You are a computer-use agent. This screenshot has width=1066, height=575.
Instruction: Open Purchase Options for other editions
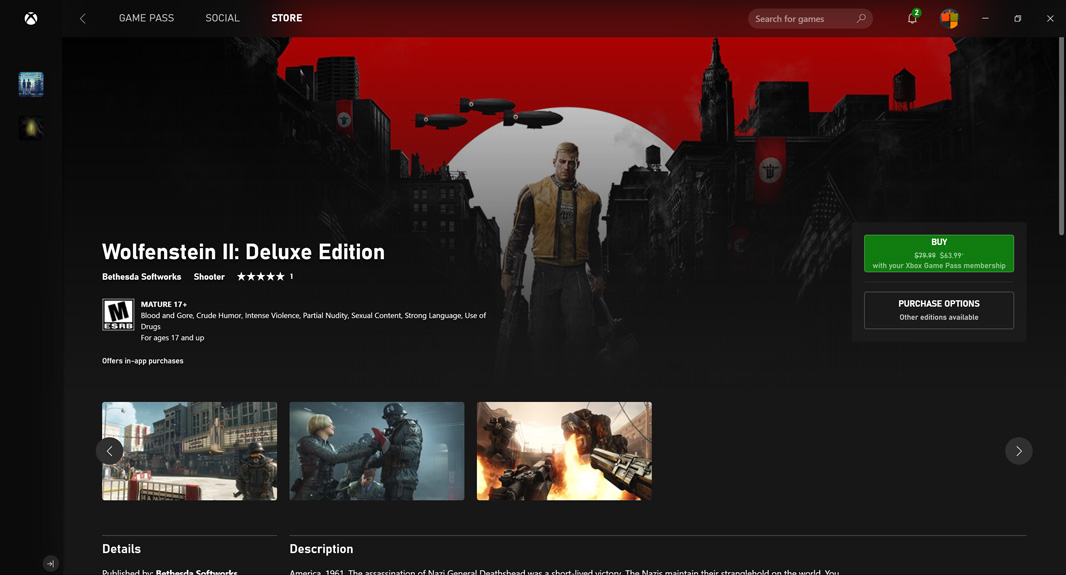938,310
